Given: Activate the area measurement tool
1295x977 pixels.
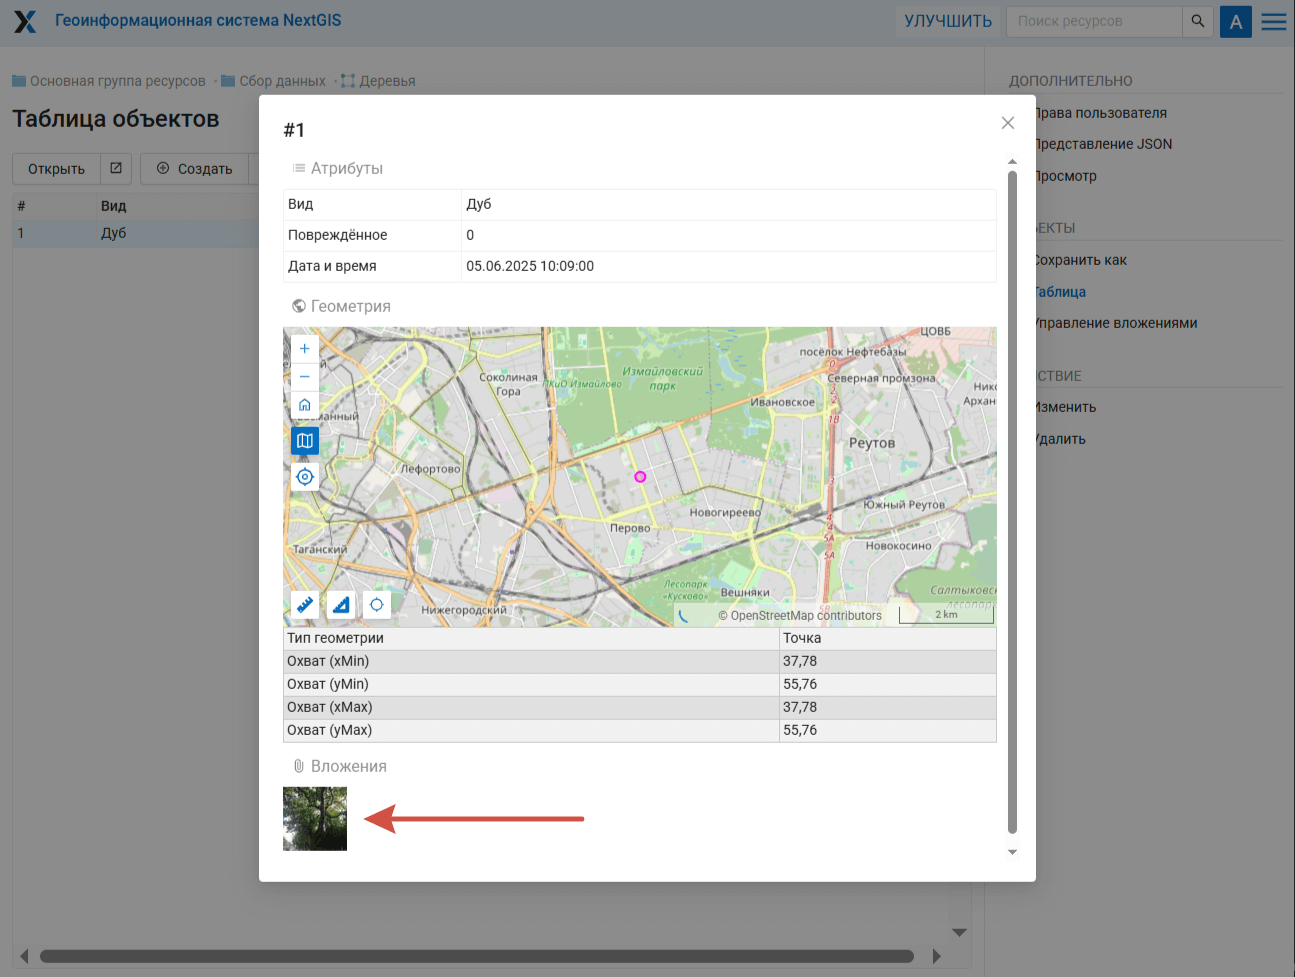Looking at the screenshot, I should 341,604.
